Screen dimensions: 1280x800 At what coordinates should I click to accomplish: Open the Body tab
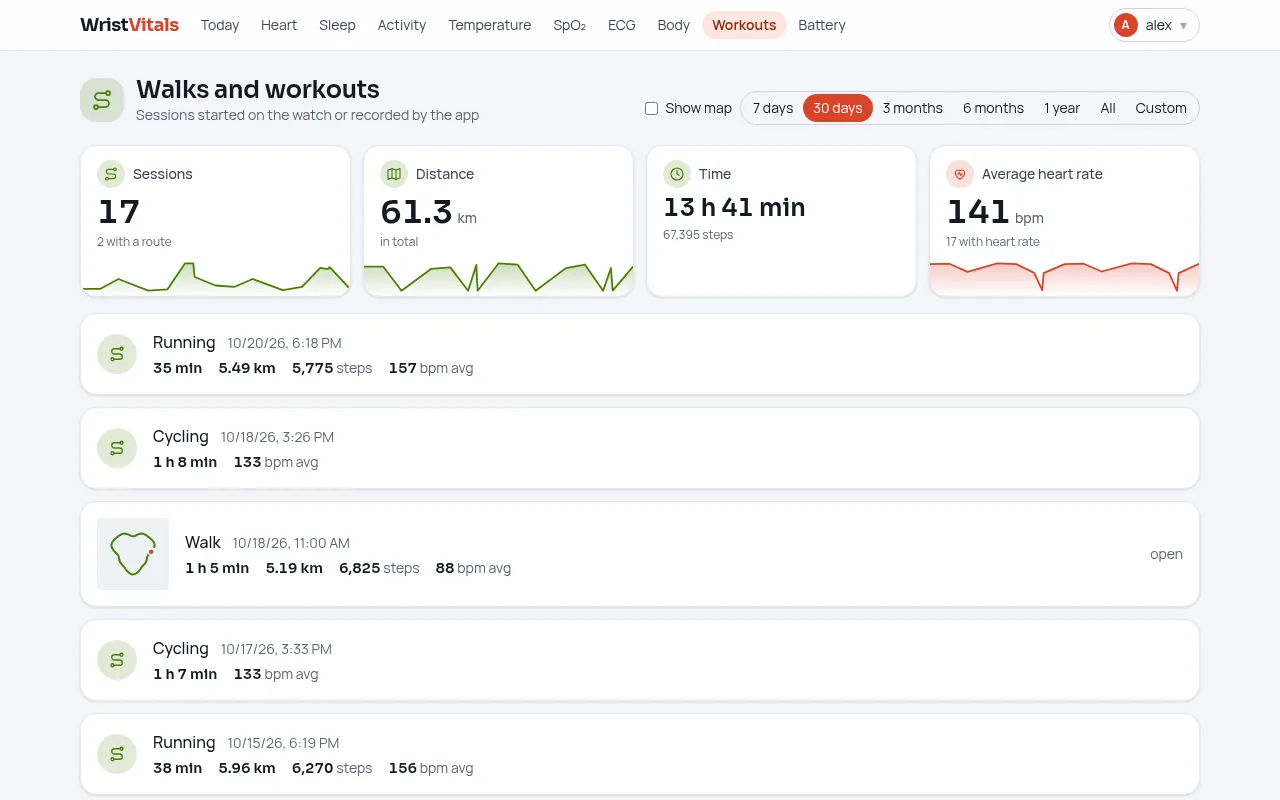[674, 25]
